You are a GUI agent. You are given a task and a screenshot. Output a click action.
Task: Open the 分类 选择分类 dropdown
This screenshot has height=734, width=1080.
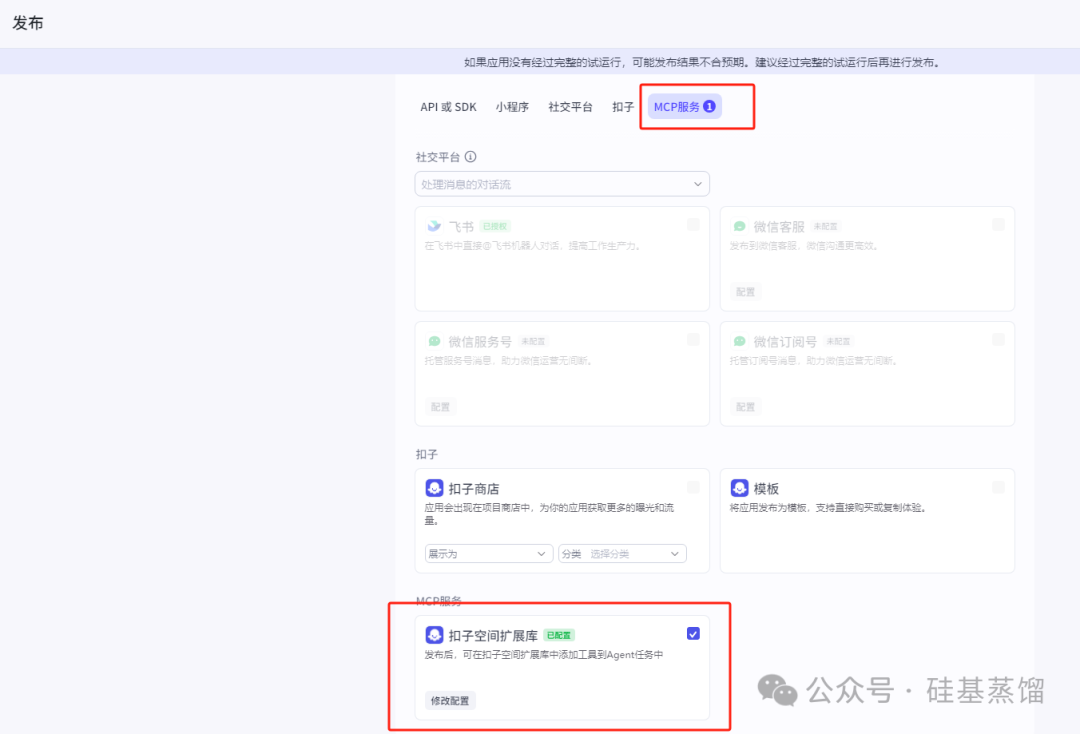pos(622,554)
